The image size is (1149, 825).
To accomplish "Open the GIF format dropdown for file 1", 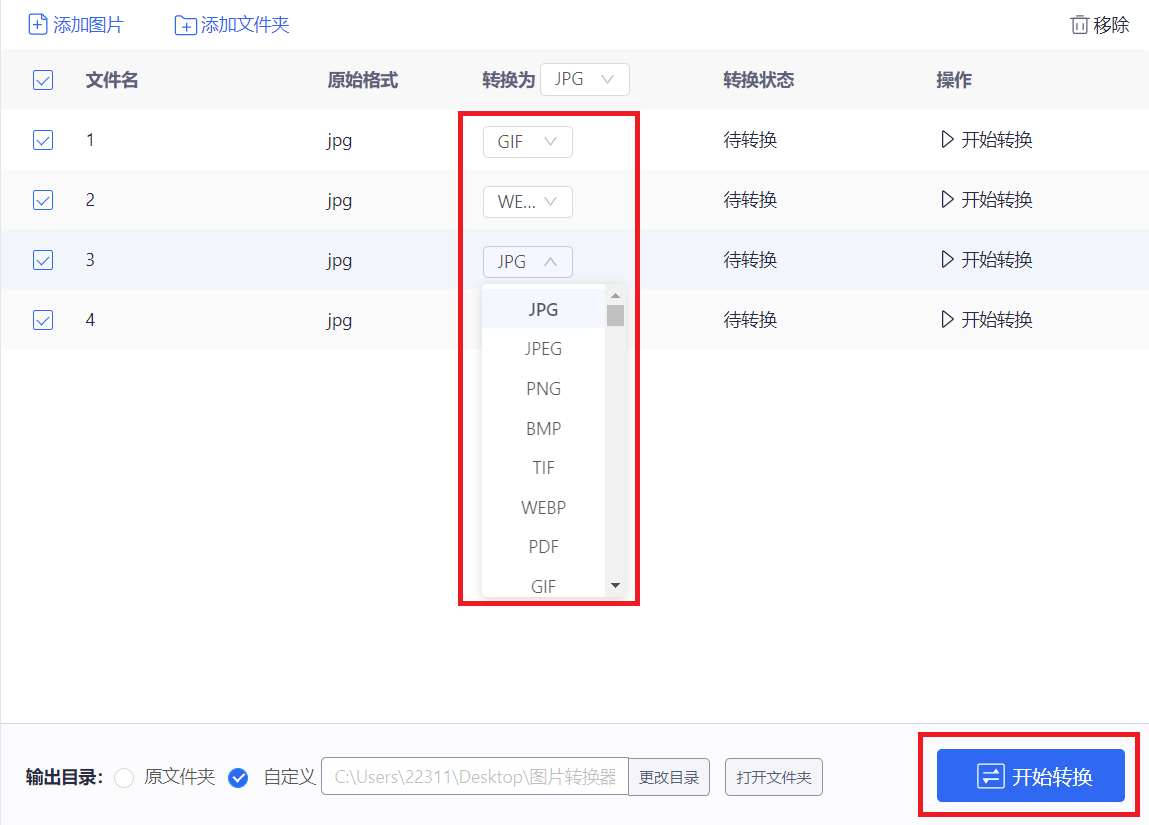I will pyautogui.click(x=527, y=141).
